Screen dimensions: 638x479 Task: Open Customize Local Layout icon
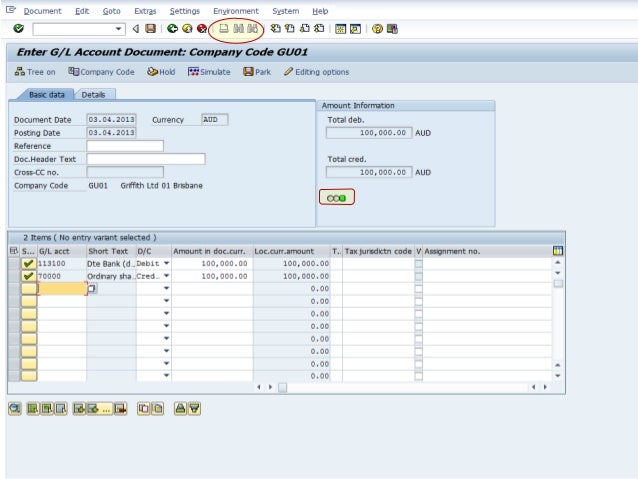pos(392,29)
